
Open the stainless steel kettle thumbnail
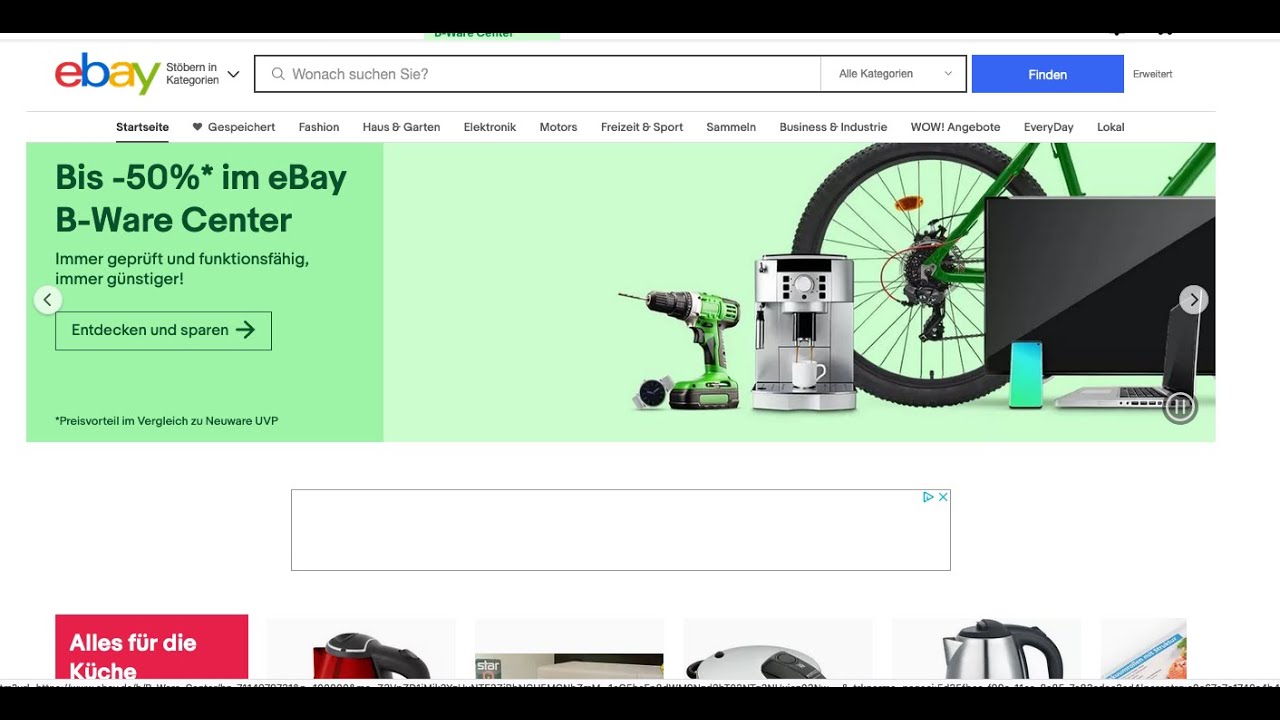(986, 650)
